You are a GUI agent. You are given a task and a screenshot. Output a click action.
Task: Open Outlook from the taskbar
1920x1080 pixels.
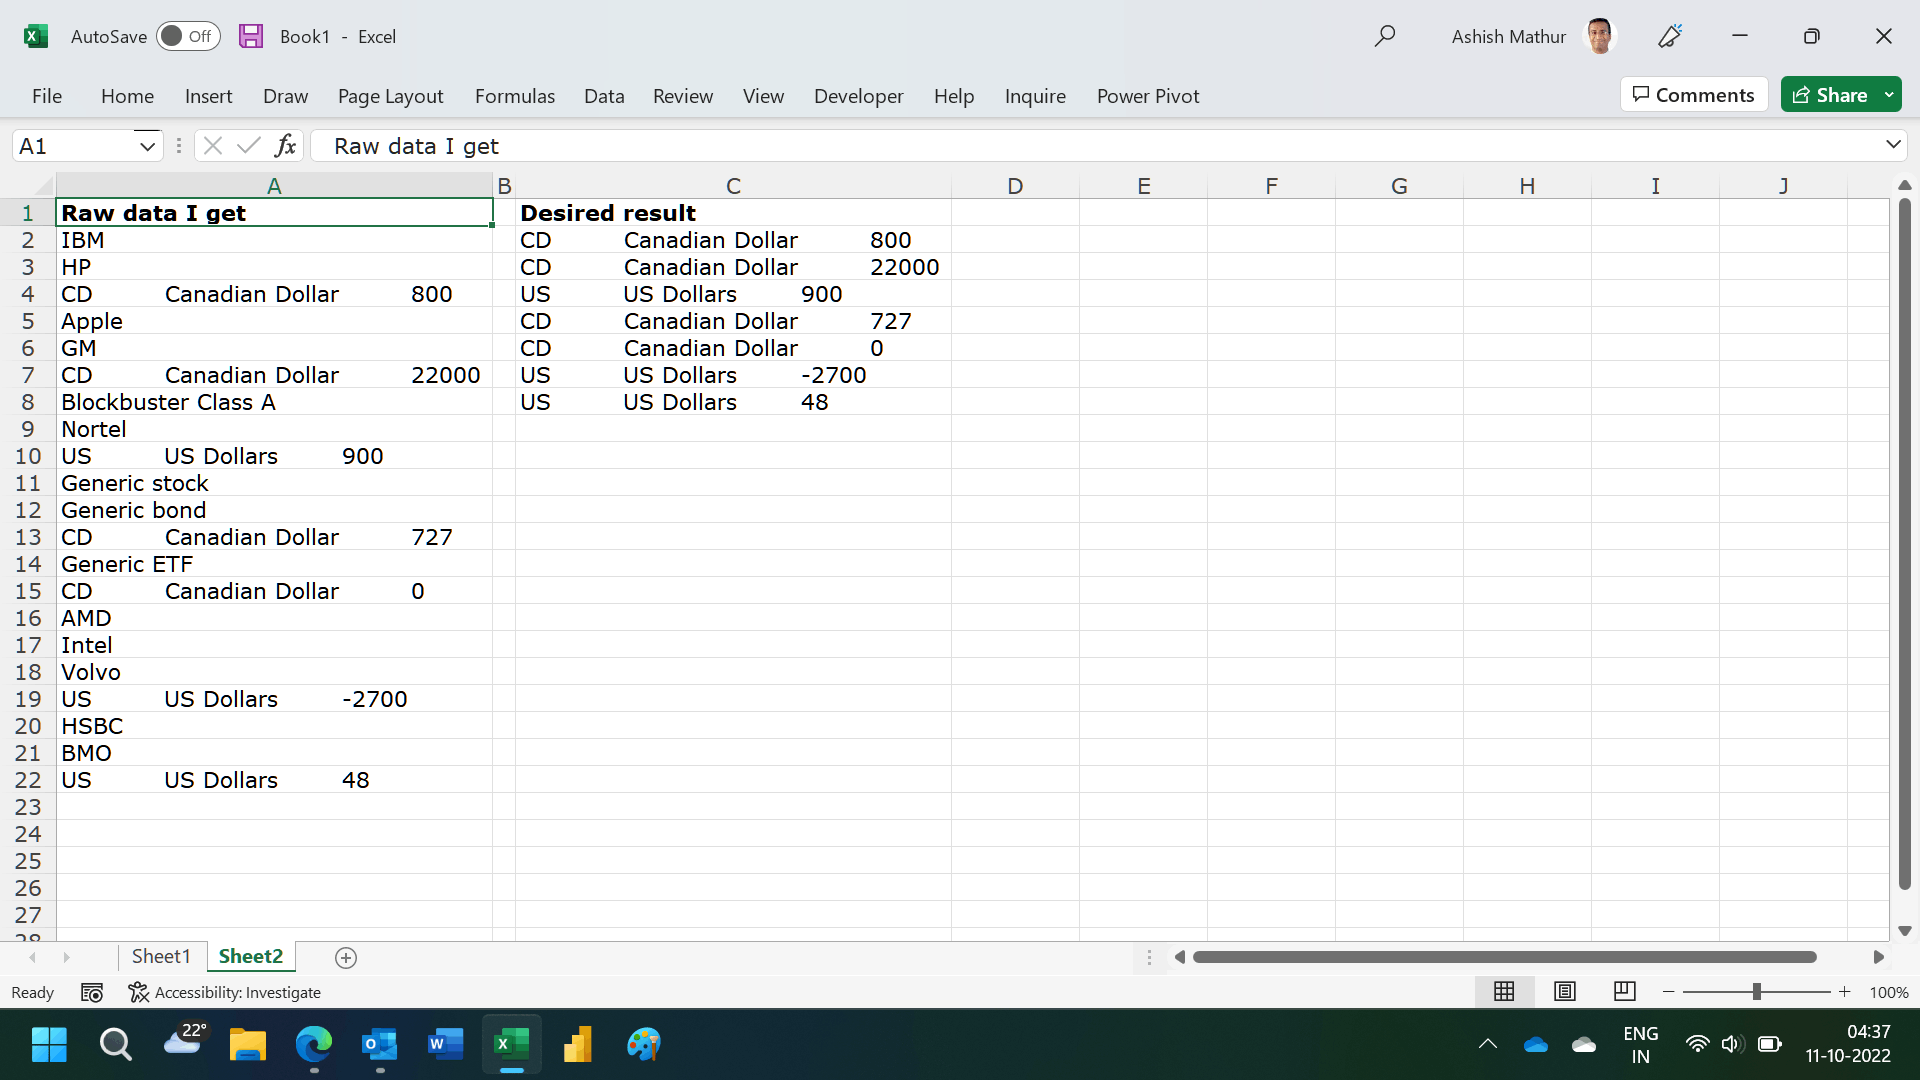pos(379,1044)
